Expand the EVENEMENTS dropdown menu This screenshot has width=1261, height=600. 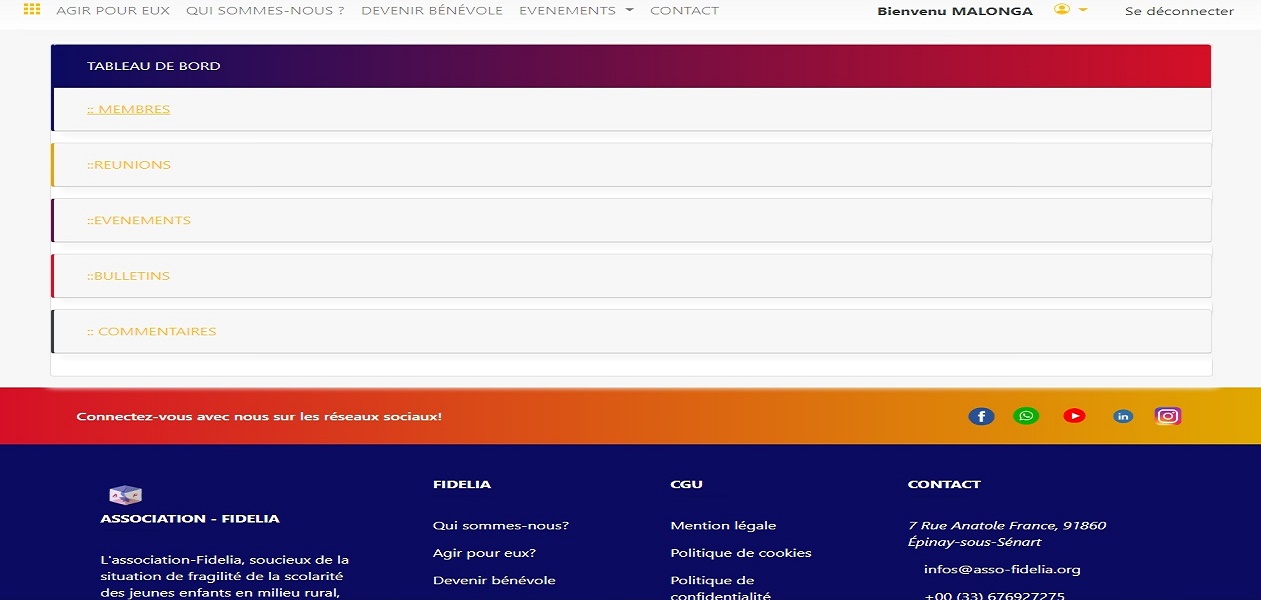[575, 11]
